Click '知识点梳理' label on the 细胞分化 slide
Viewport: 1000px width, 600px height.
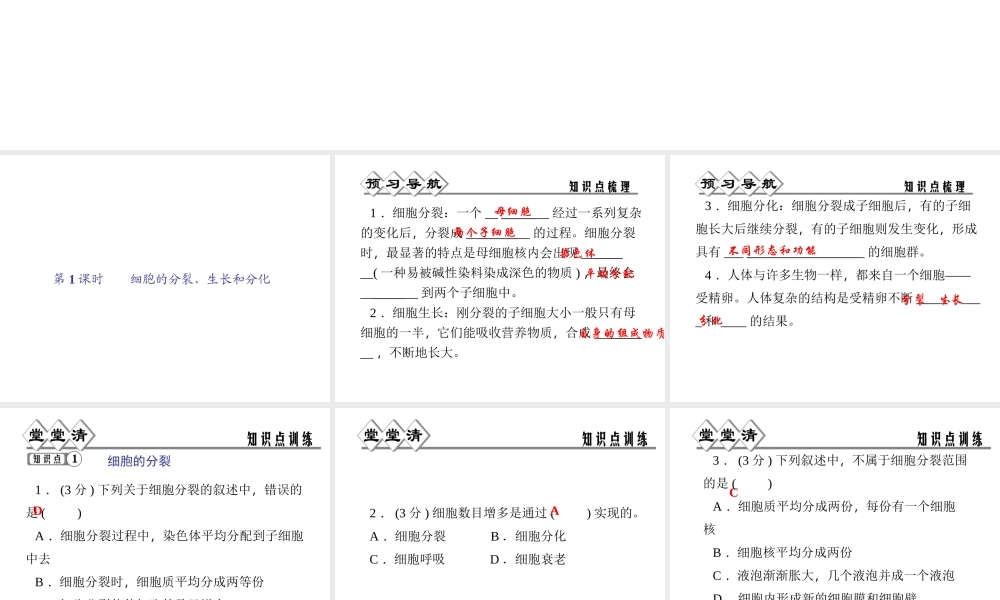[935, 186]
